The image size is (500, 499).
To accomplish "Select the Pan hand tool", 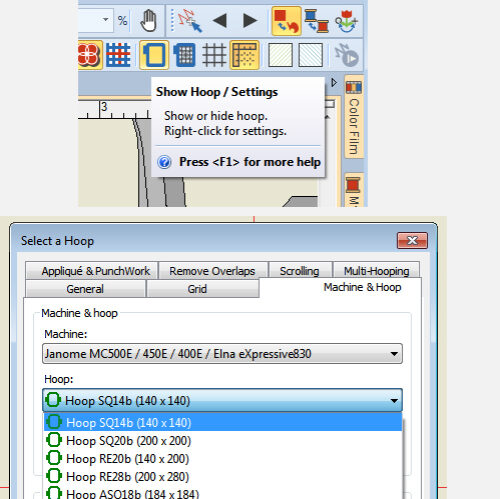I will pos(149,21).
